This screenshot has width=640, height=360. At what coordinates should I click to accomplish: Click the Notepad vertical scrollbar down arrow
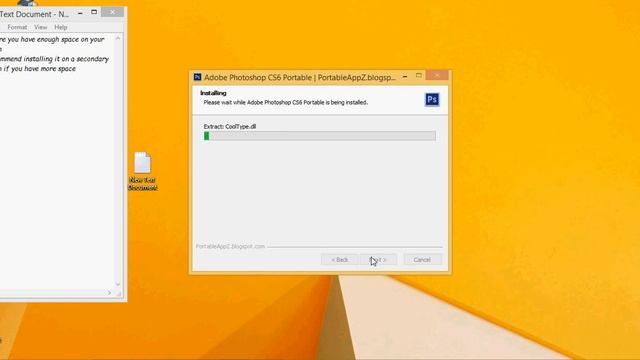118,284
